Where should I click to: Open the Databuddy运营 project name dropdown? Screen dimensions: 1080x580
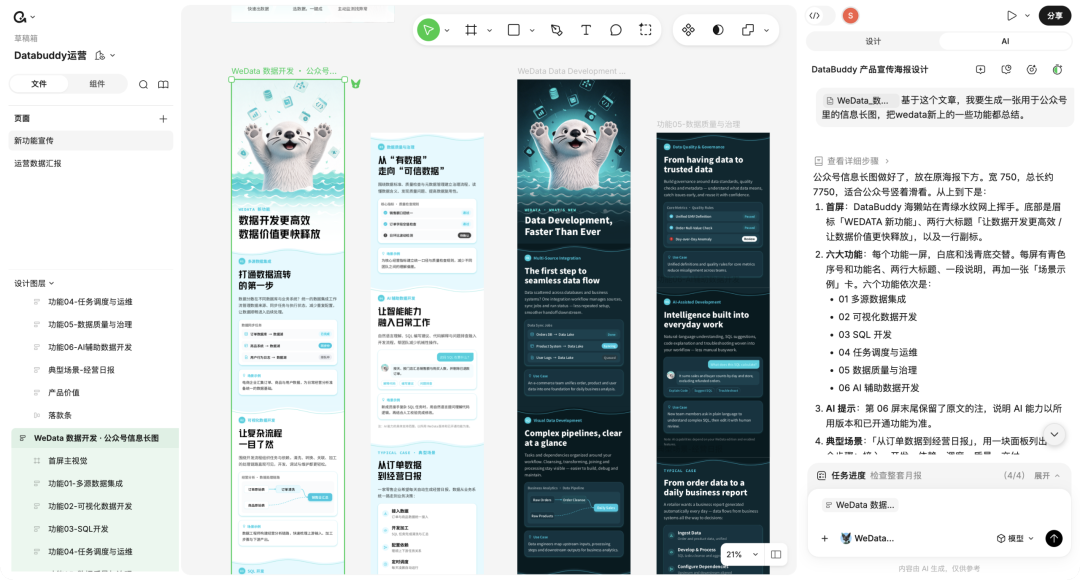click(x=113, y=55)
